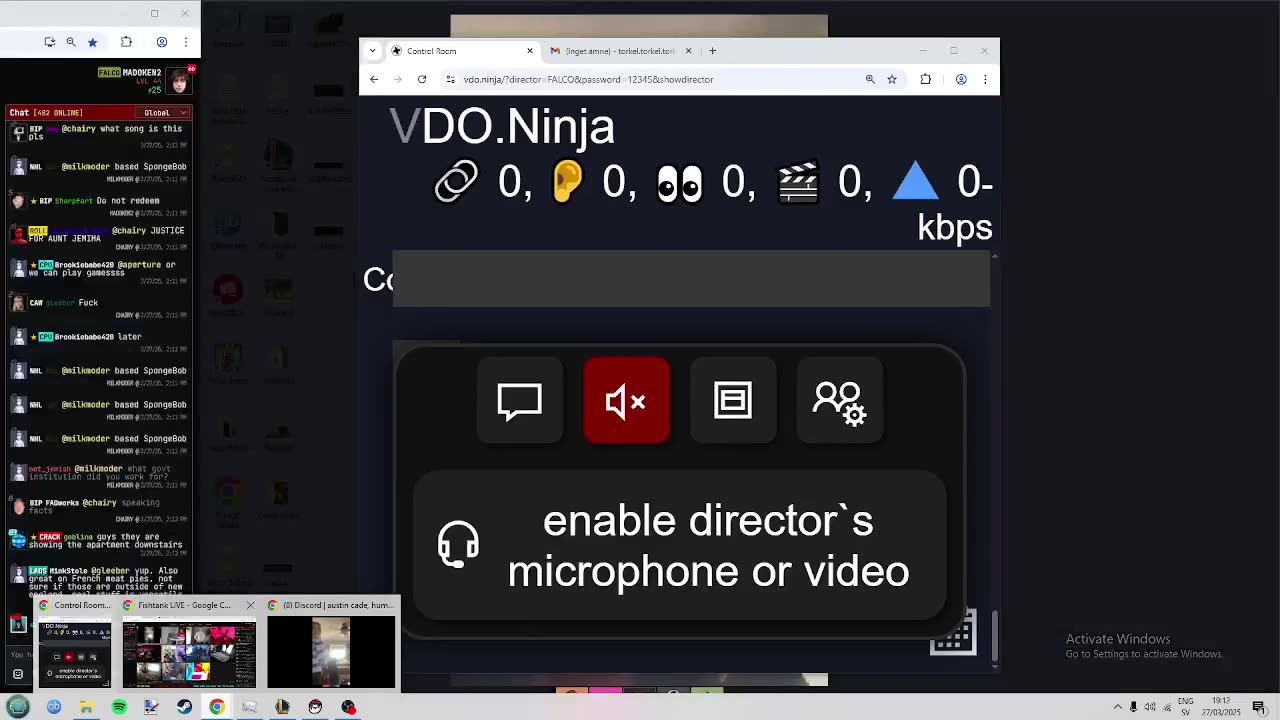
Task: Click the blue bookmark star in the left browser
Action: pyautogui.click(x=92, y=42)
